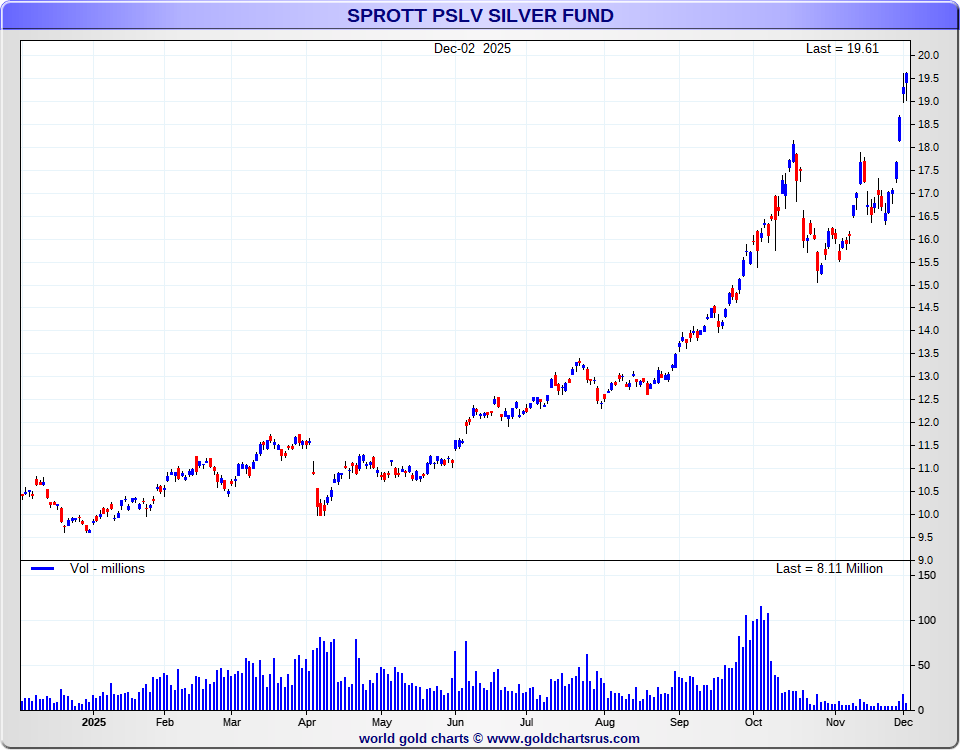The width and height of the screenshot is (960, 750).
Task: Click the 150 volume axis label
Action: pos(926,575)
